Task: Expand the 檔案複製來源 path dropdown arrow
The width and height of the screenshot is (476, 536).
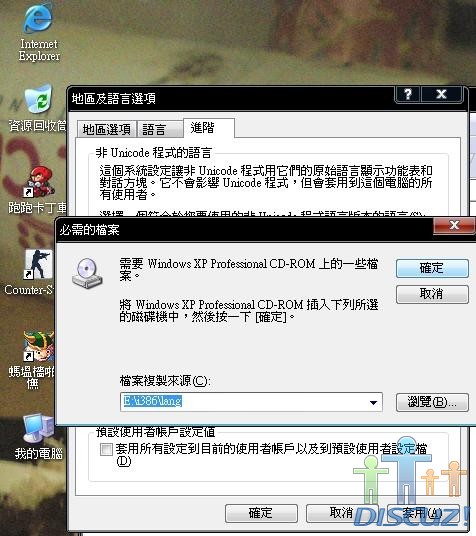Action: [373, 403]
